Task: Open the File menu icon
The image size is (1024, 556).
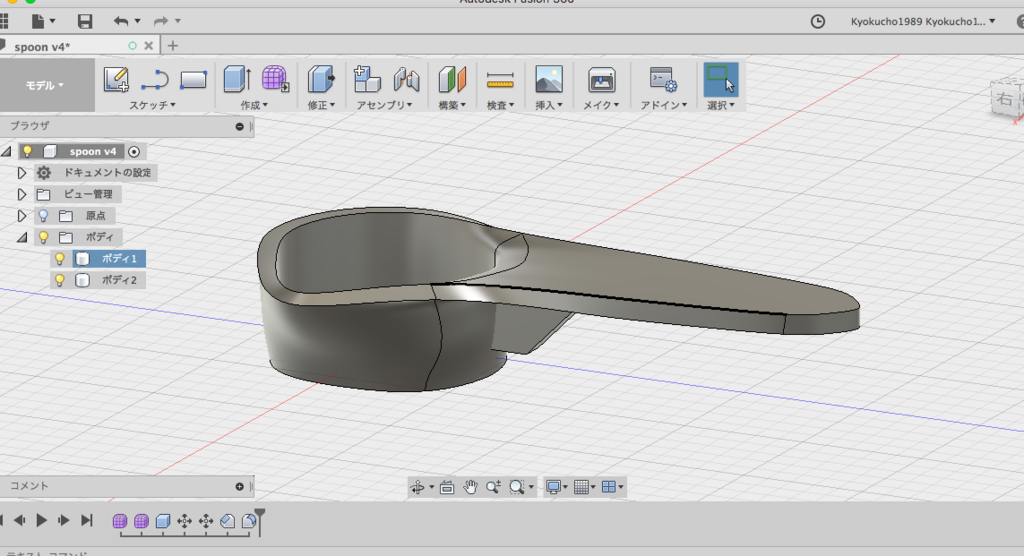Action: pyautogui.click(x=39, y=22)
